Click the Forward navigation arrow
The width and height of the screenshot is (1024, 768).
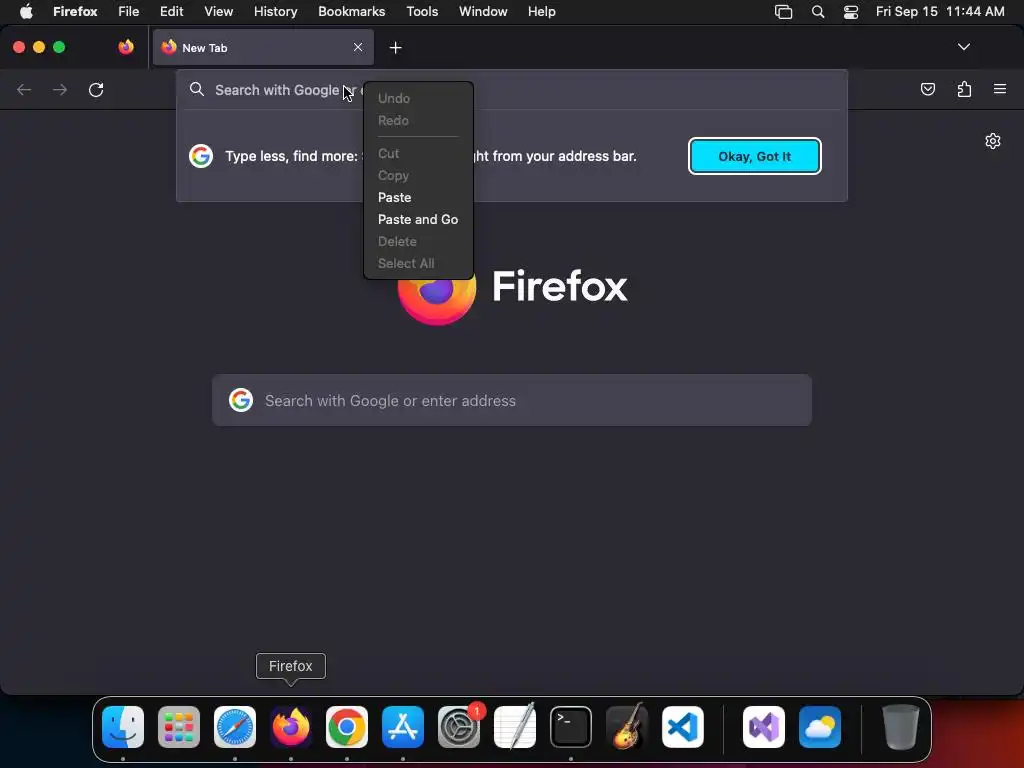[x=60, y=89]
